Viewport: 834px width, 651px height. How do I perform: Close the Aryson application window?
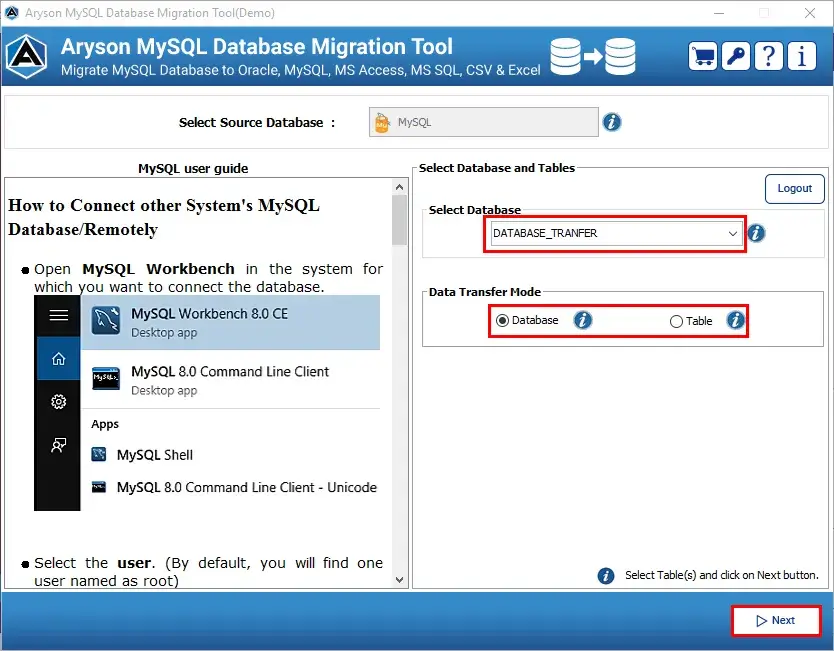(x=810, y=13)
